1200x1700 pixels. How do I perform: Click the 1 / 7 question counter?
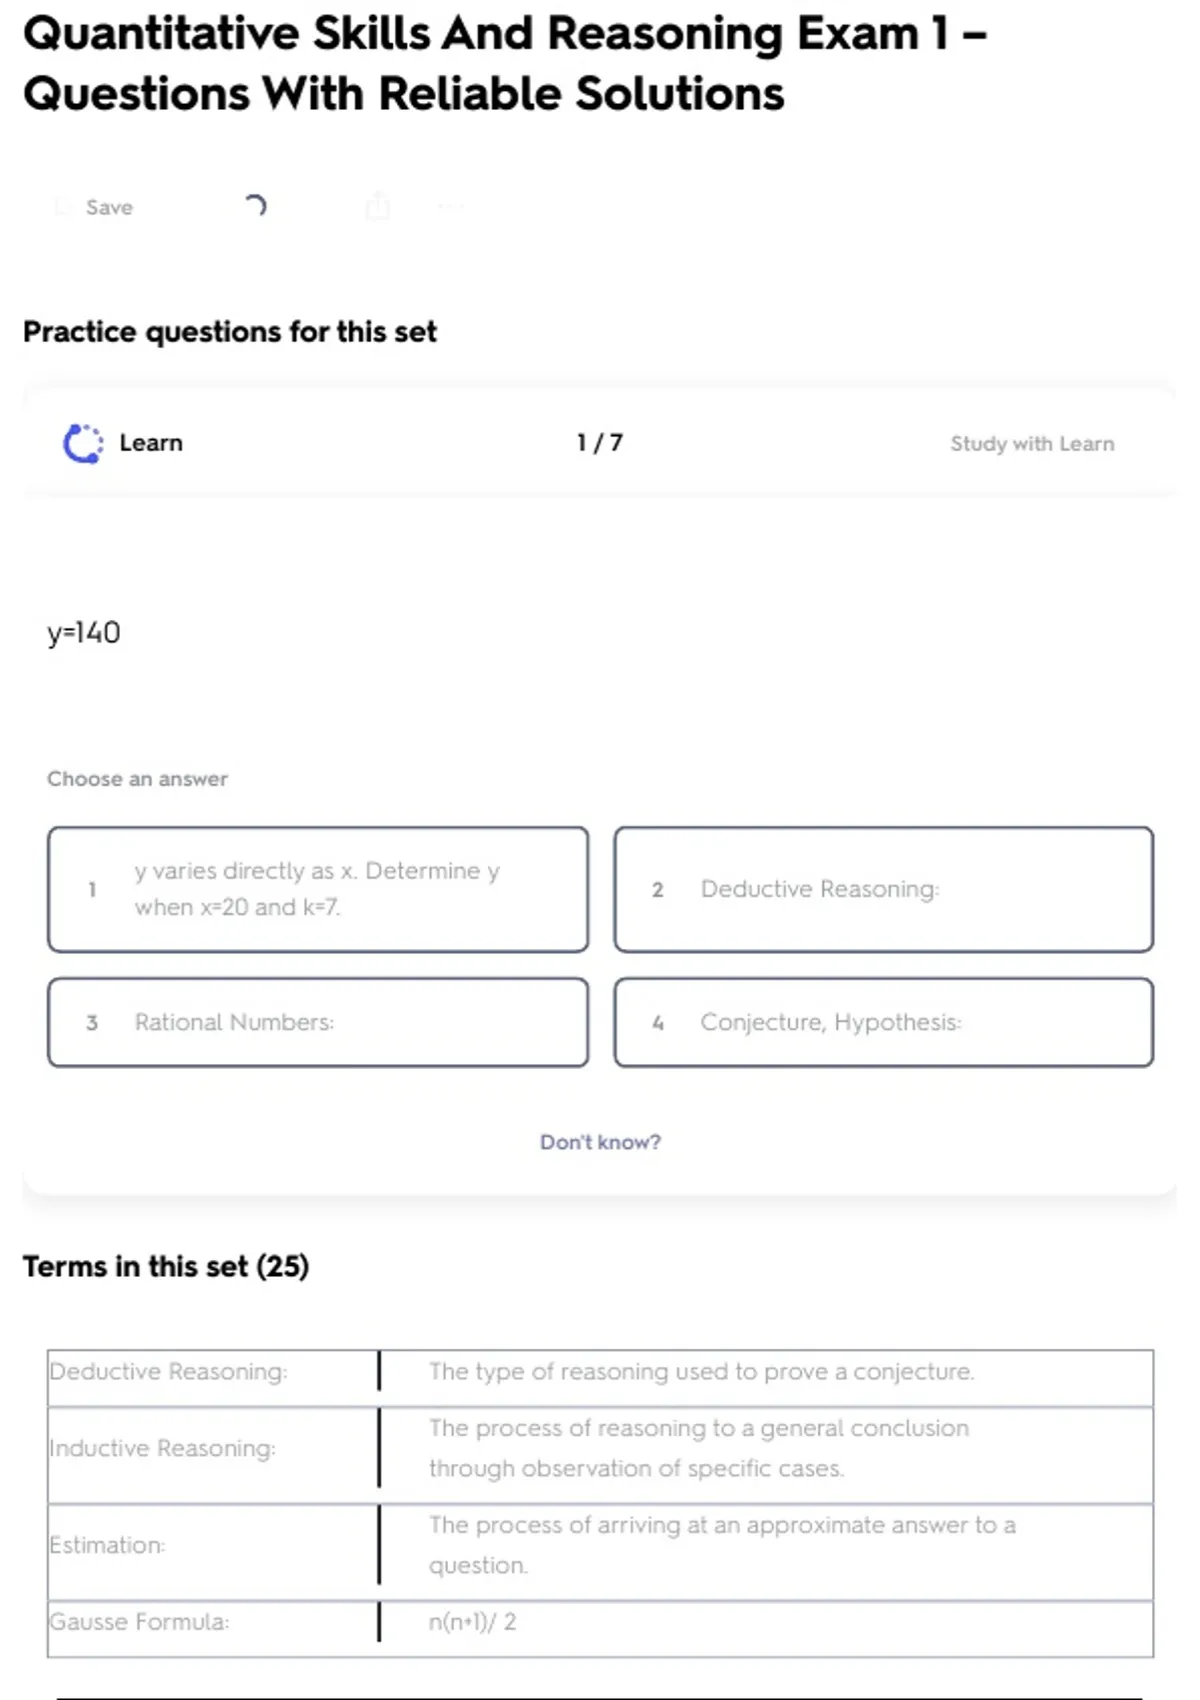click(x=600, y=443)
